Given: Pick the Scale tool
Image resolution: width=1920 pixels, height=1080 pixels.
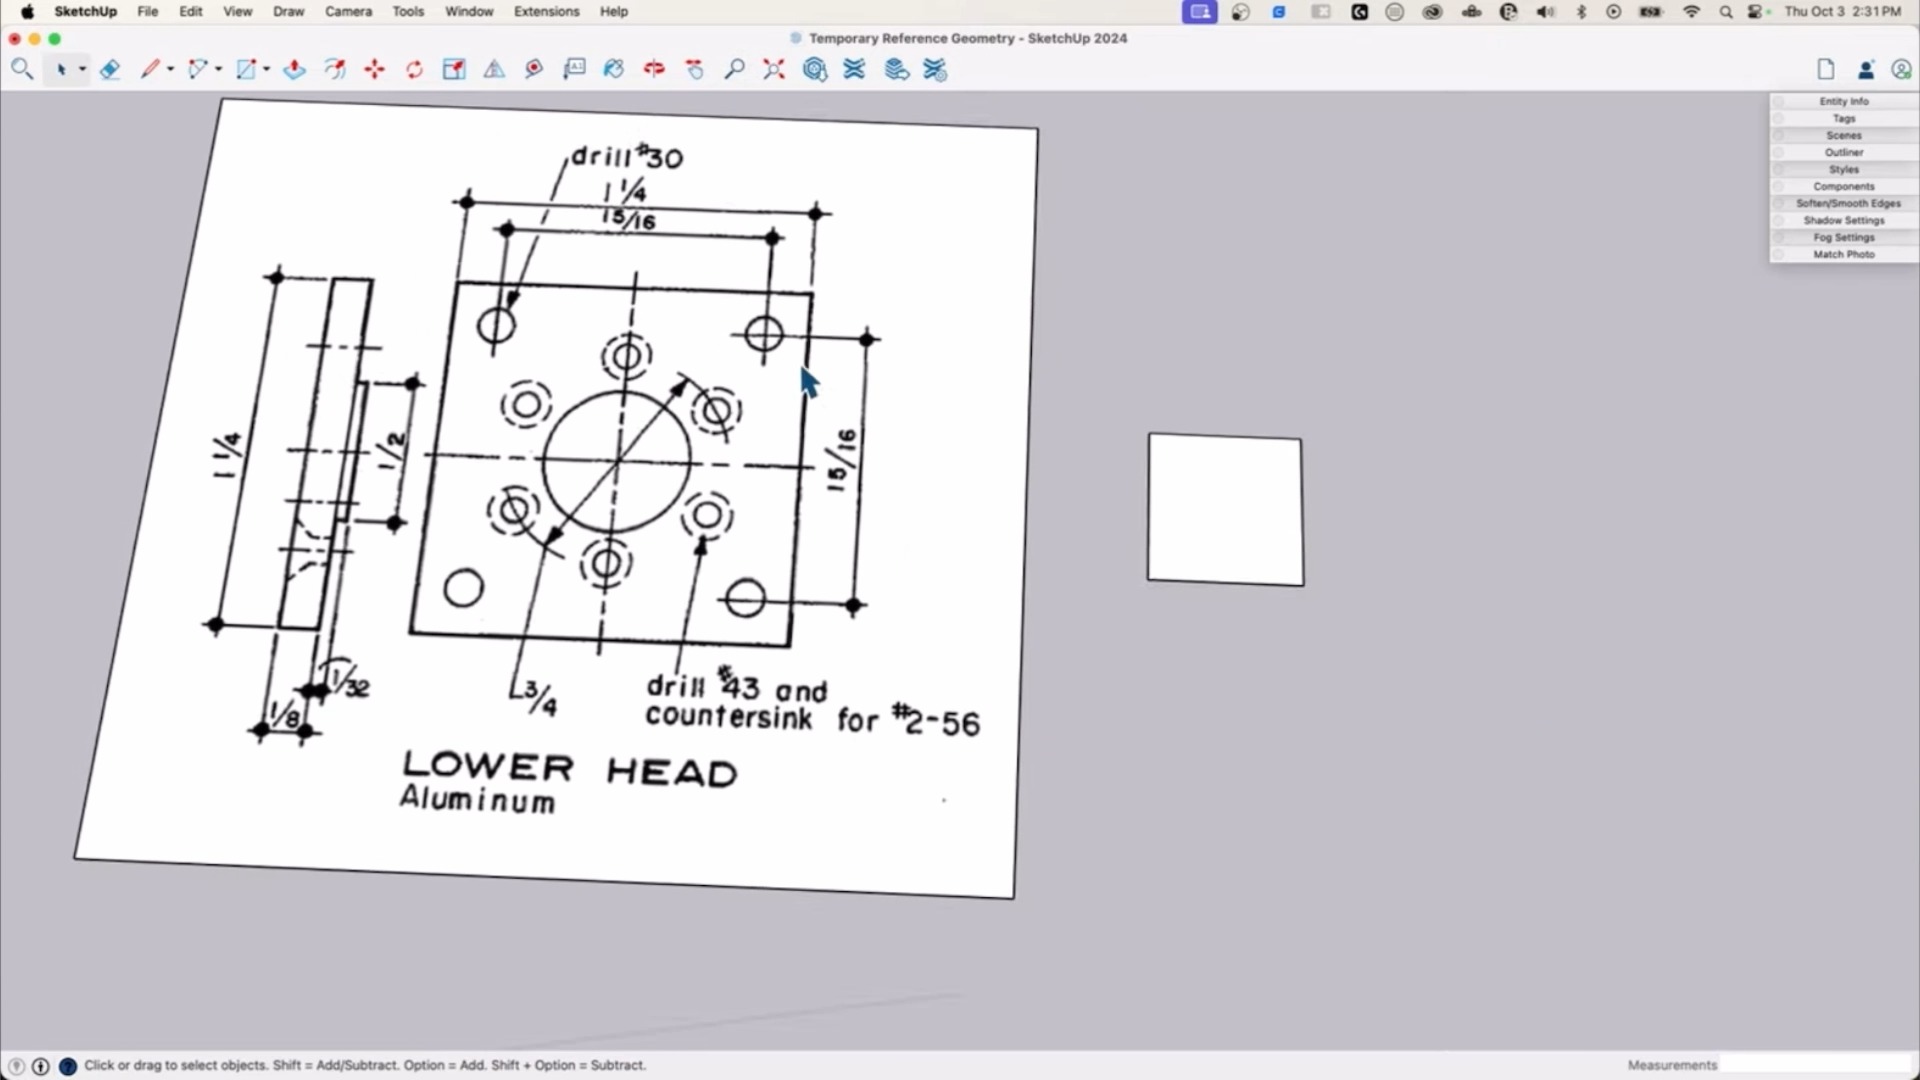Looking at the screenshot, I should point(454,69).
